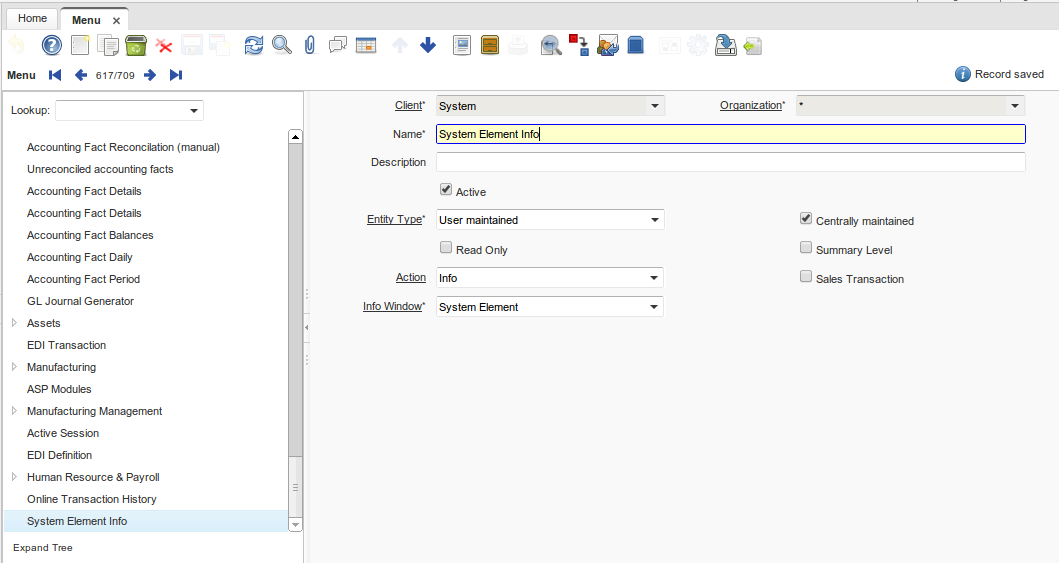Toggle the Active checkbox
This screenshot has width=1059, height=563.
tap(446, 190)
